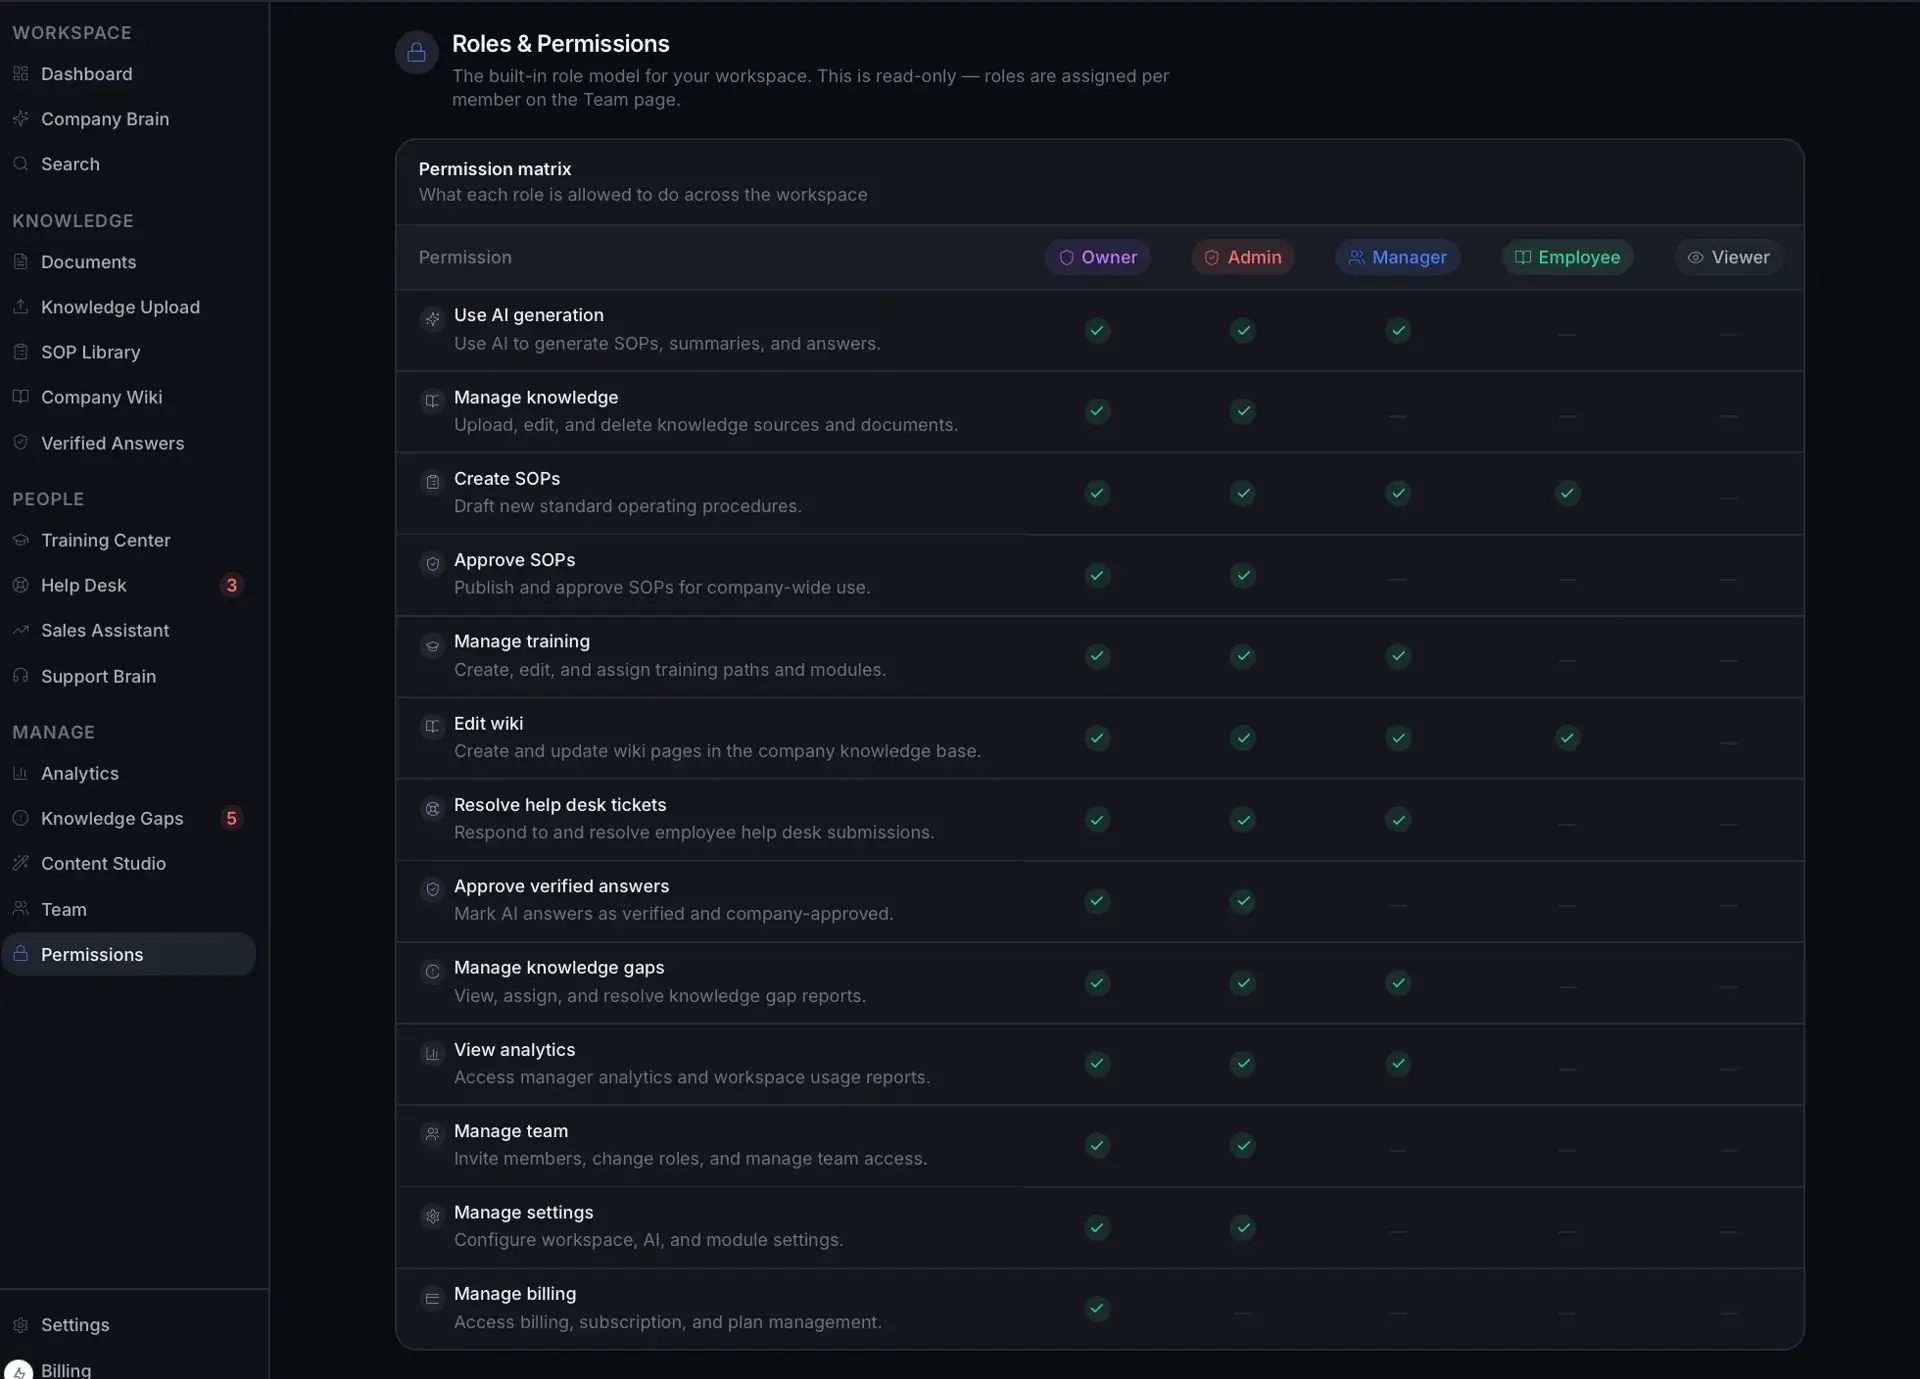
Task: Click the Sales Assistant trend icon
Action: click(x=20, y=630)
